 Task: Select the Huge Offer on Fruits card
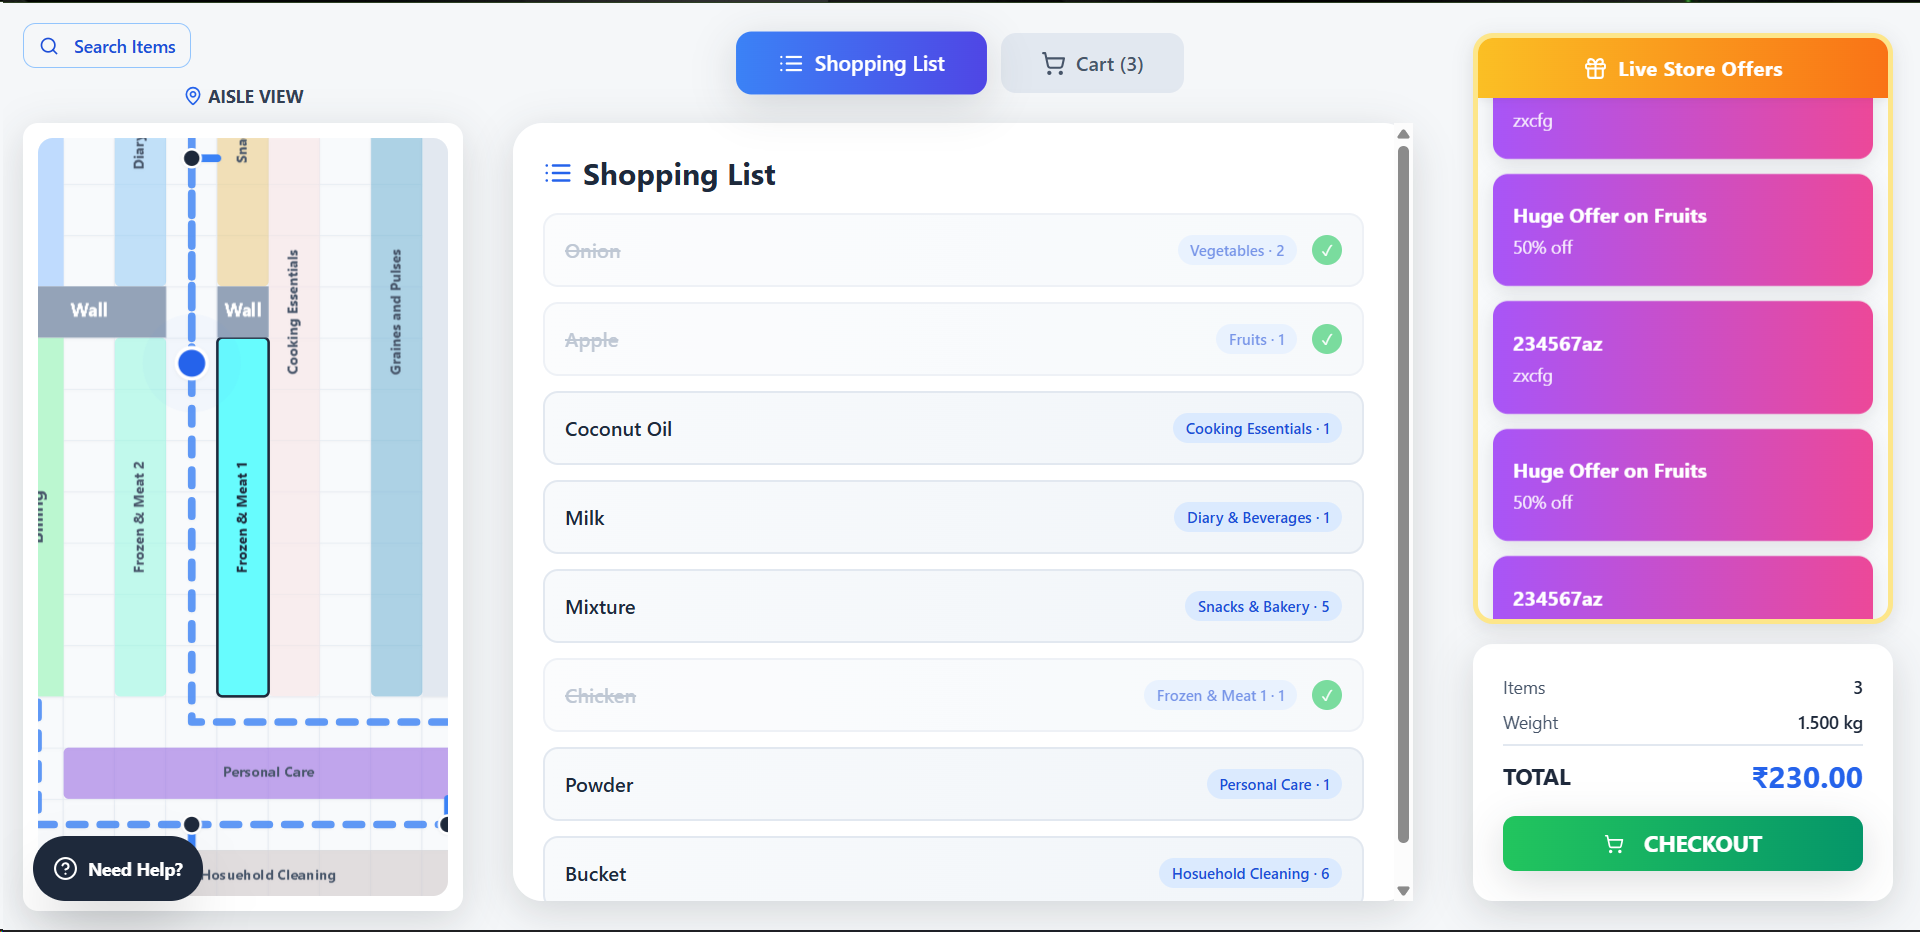(1681, 229)
